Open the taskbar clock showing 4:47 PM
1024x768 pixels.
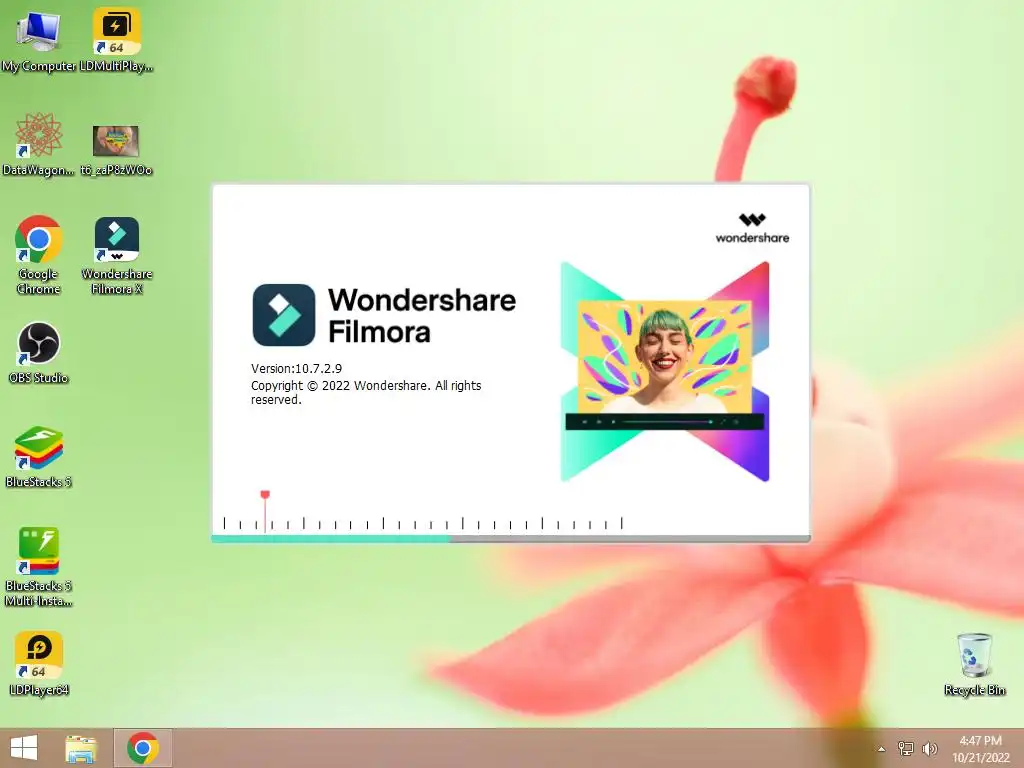[980, 749]
